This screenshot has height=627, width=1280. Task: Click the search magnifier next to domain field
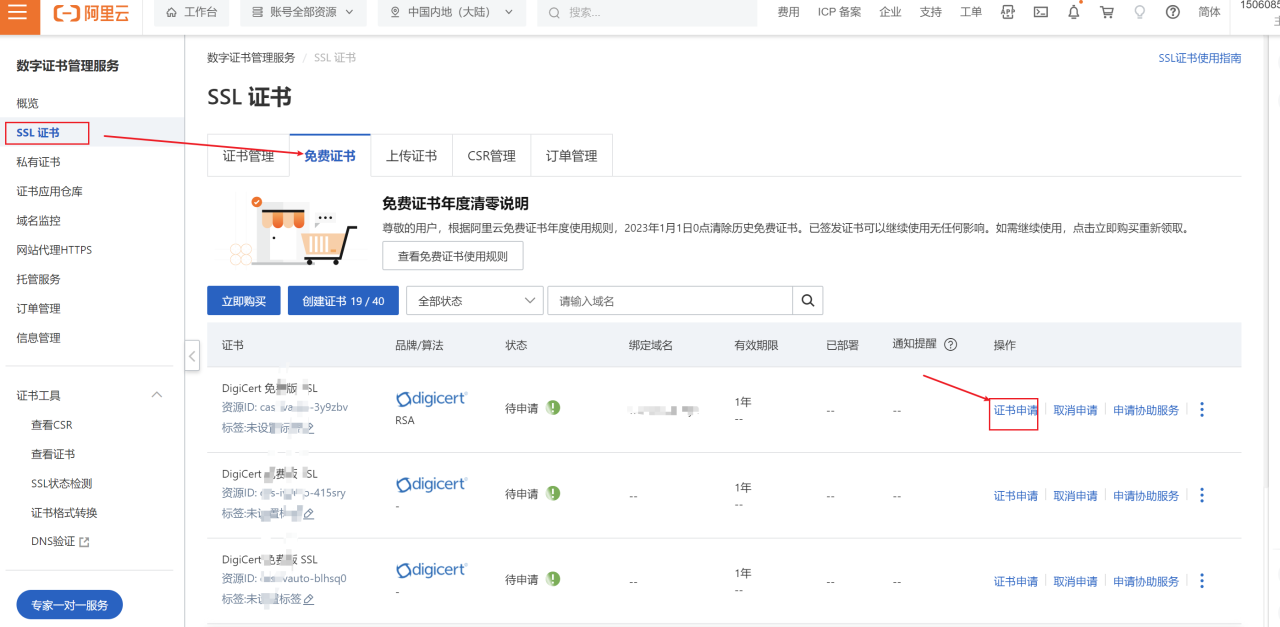pyautogui.click(x=808, y=301)
